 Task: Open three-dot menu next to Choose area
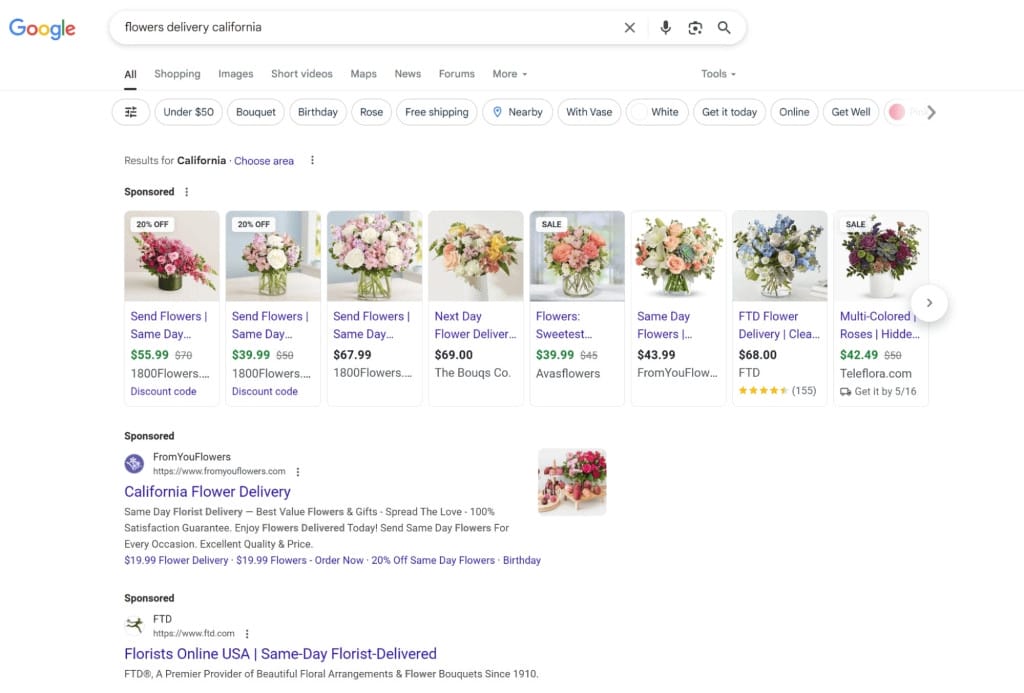click(x=312, y=160)
